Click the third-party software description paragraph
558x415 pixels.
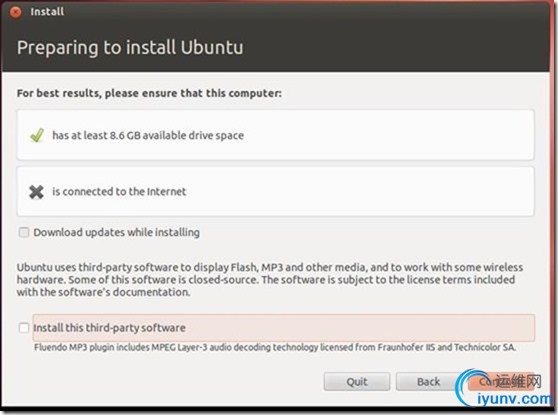[x=270, y=280]
